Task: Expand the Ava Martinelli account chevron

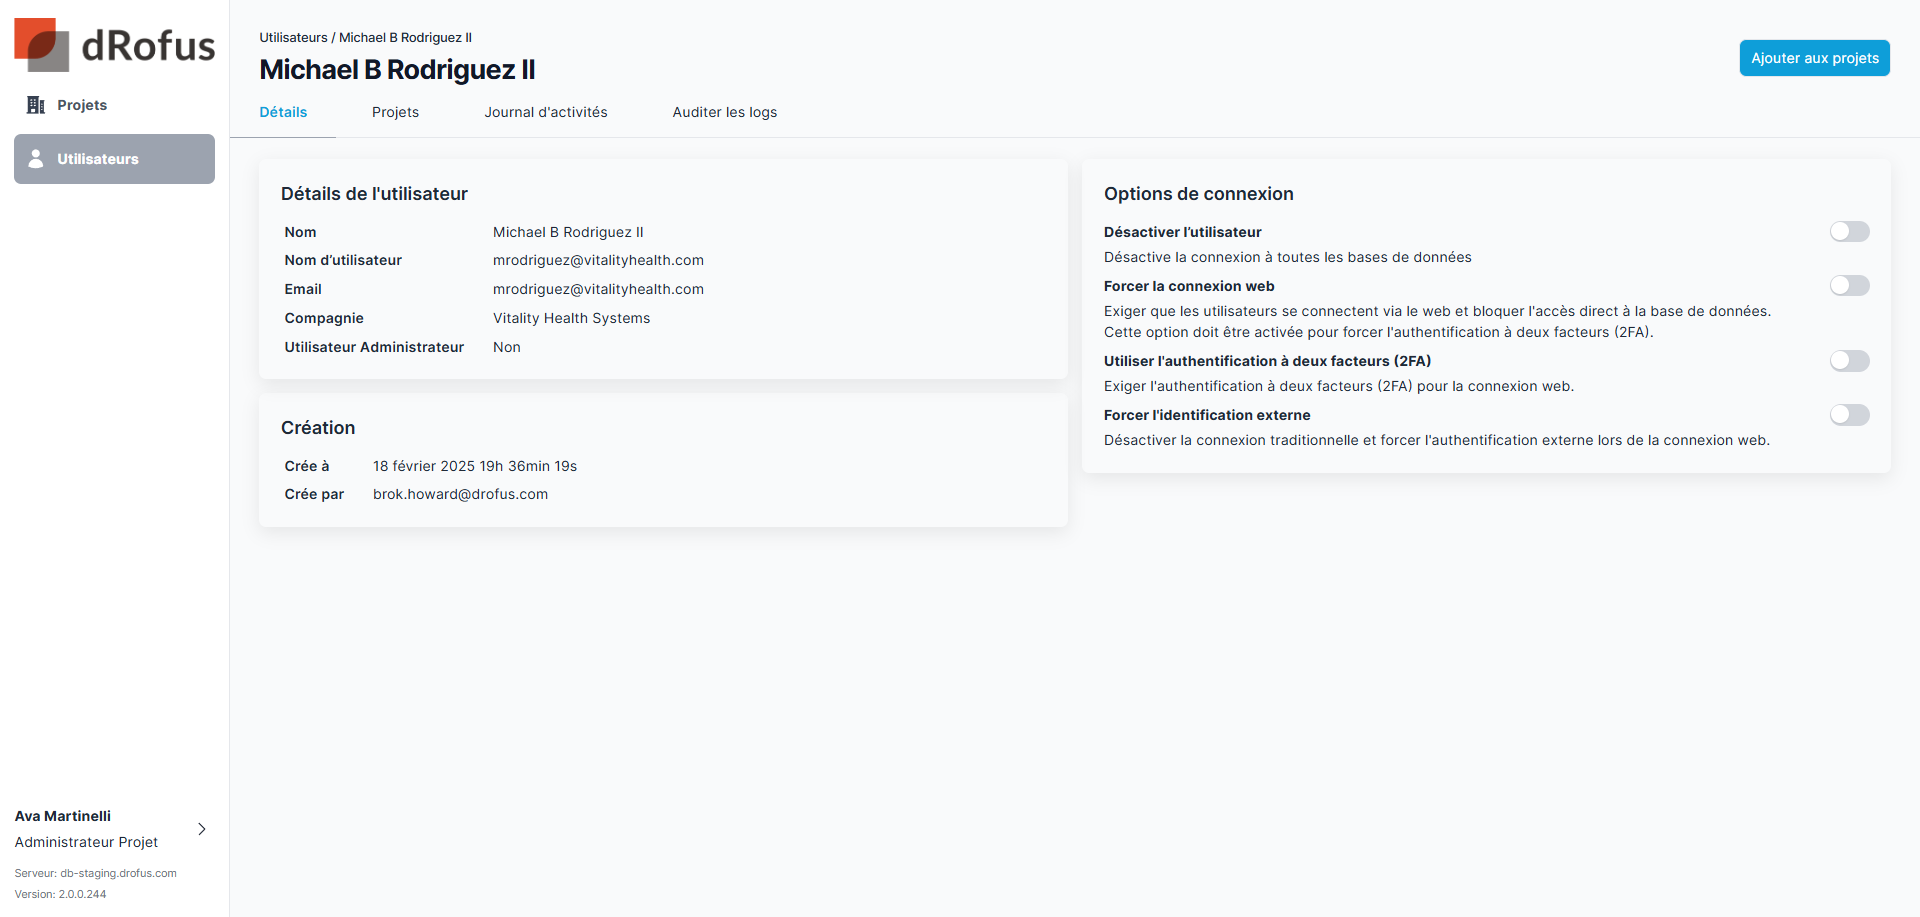Action: click(202, 829)
